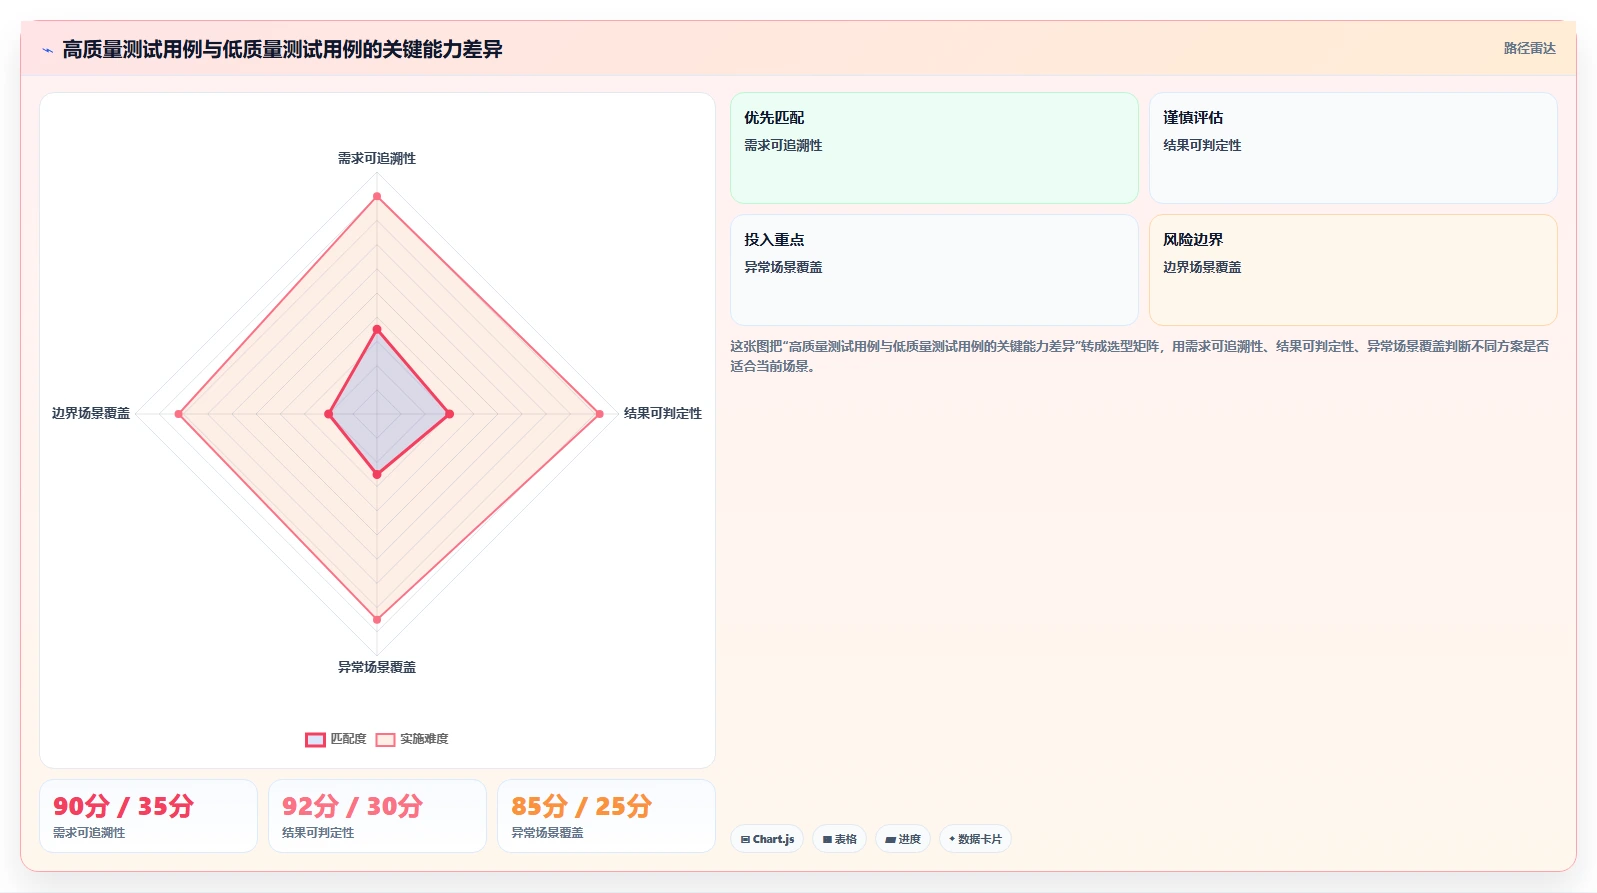The height and width of the screenshot is (893, 1597).
Task: Open the 投入重点 card
Action: (x=934, y=270)
